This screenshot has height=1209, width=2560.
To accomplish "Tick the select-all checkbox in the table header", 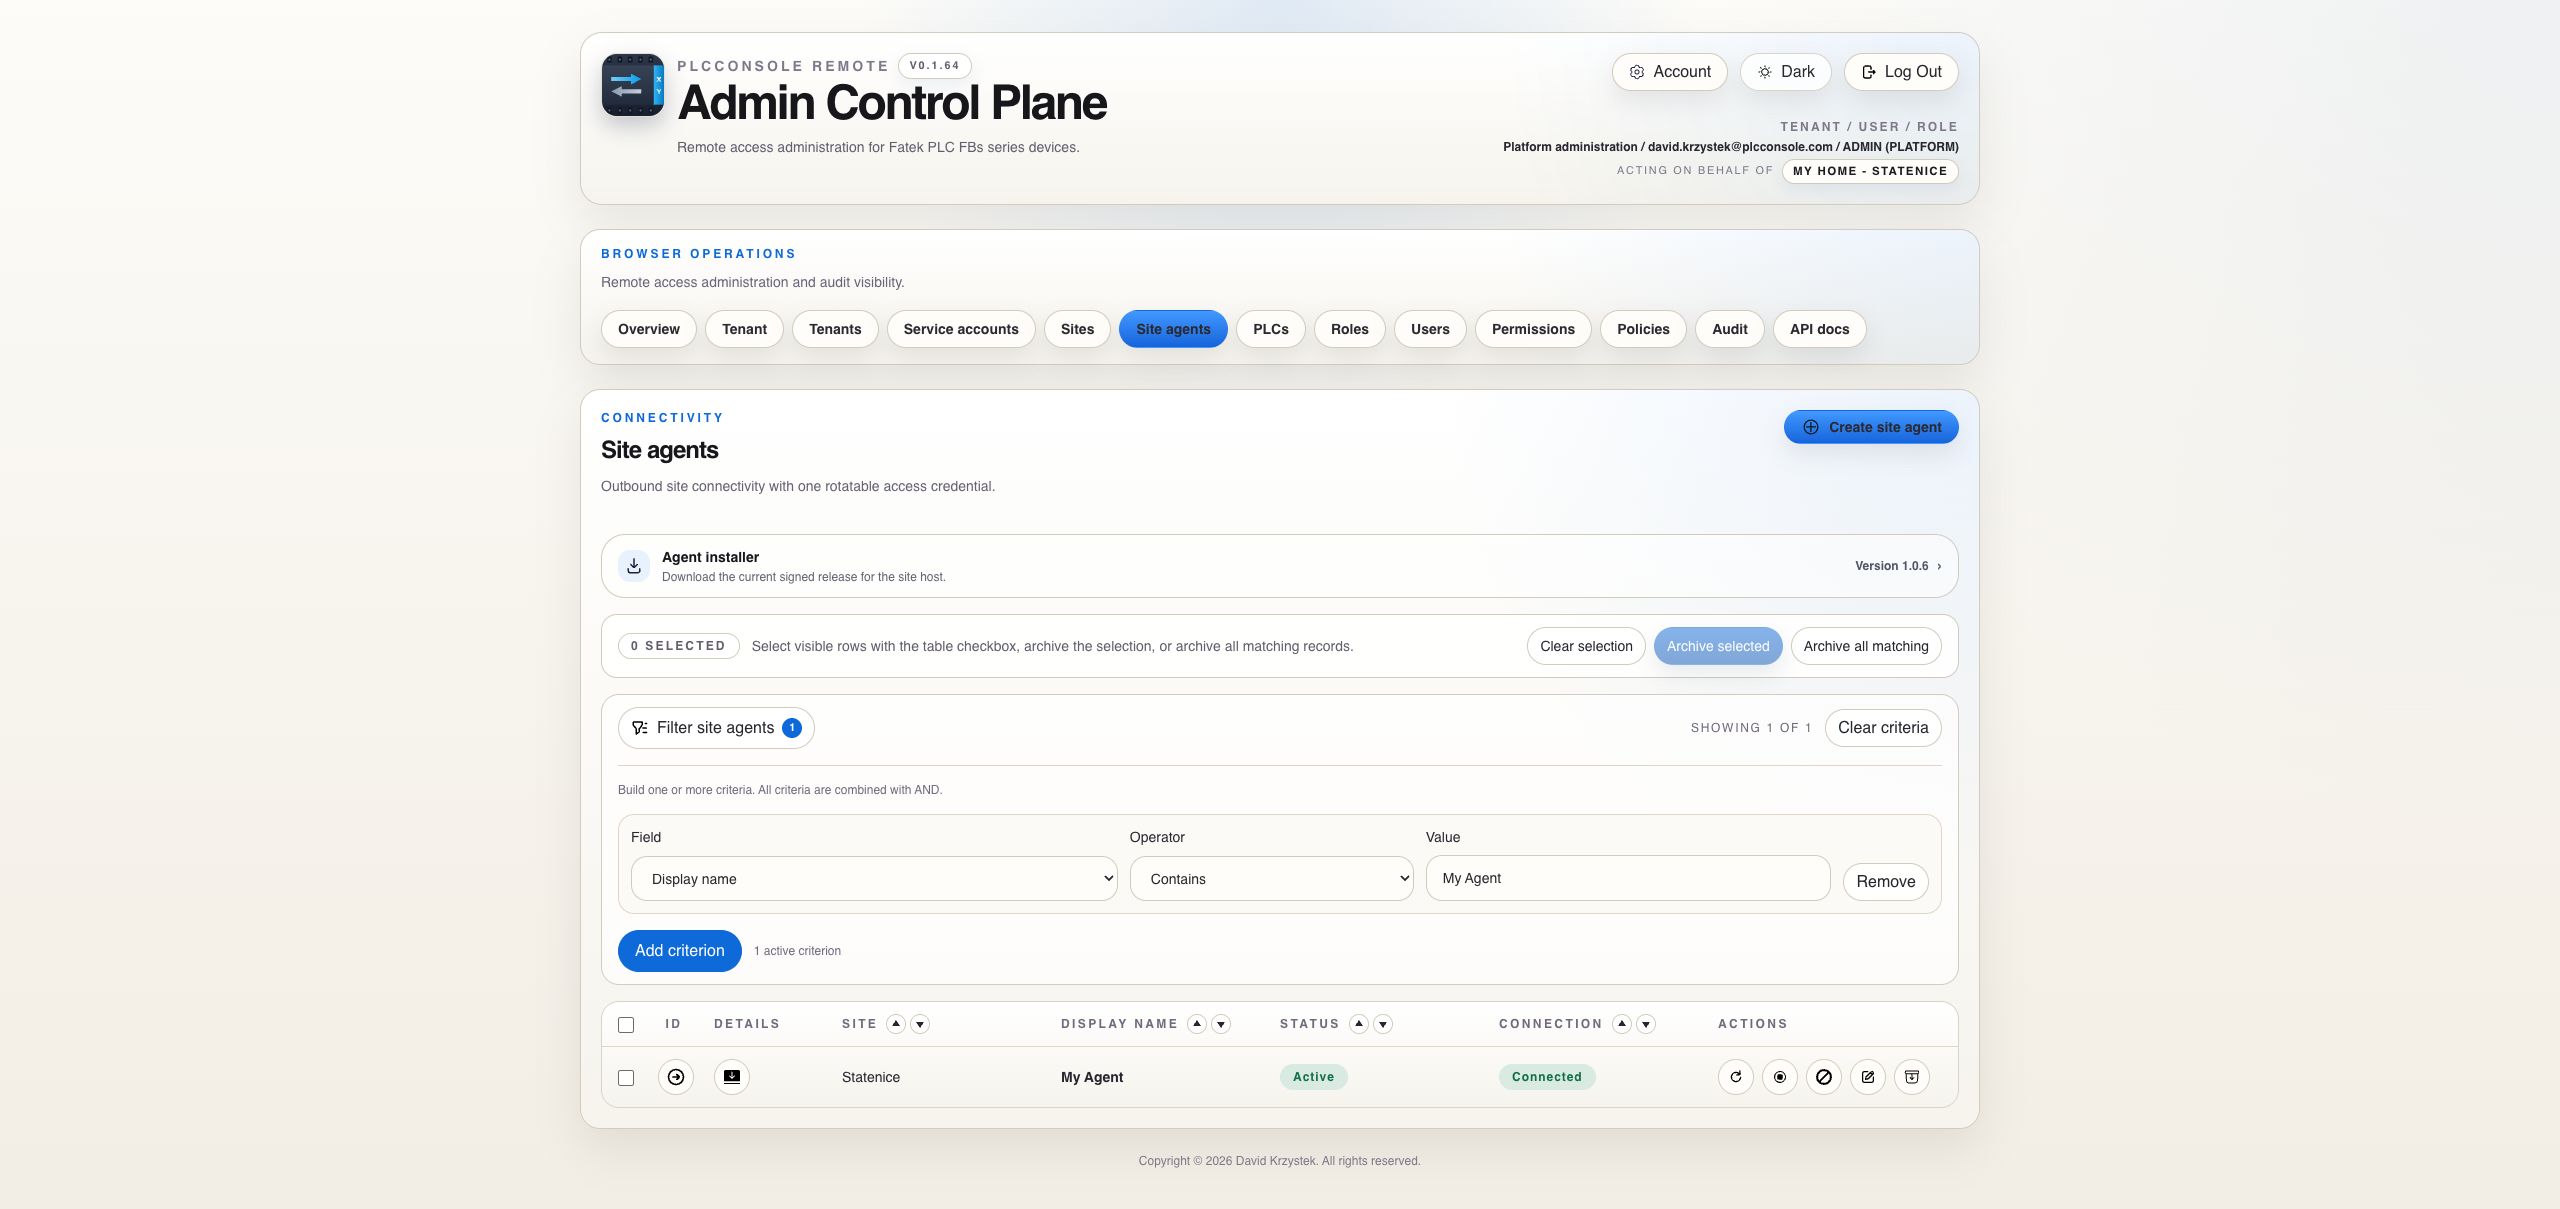I will pyautogui.click(x=626, y=1025).
